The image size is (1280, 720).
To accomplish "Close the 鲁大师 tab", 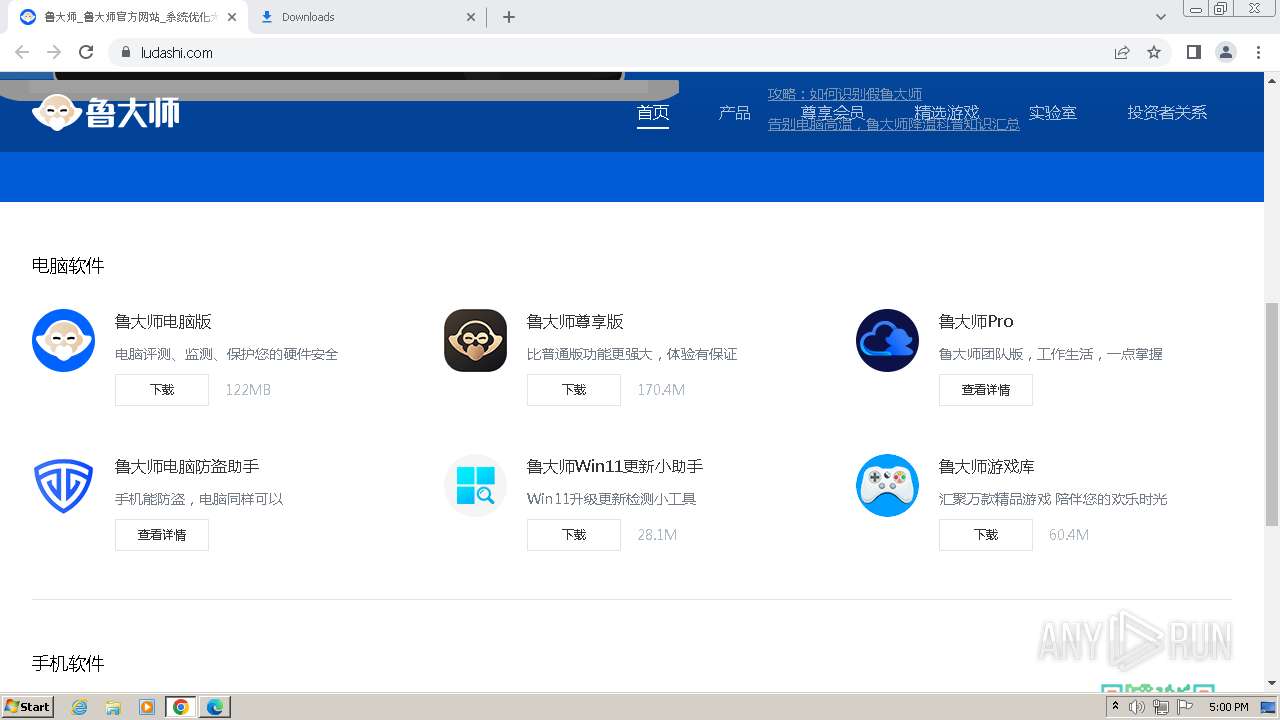I will pyautogui.click(x=232, y=17).
